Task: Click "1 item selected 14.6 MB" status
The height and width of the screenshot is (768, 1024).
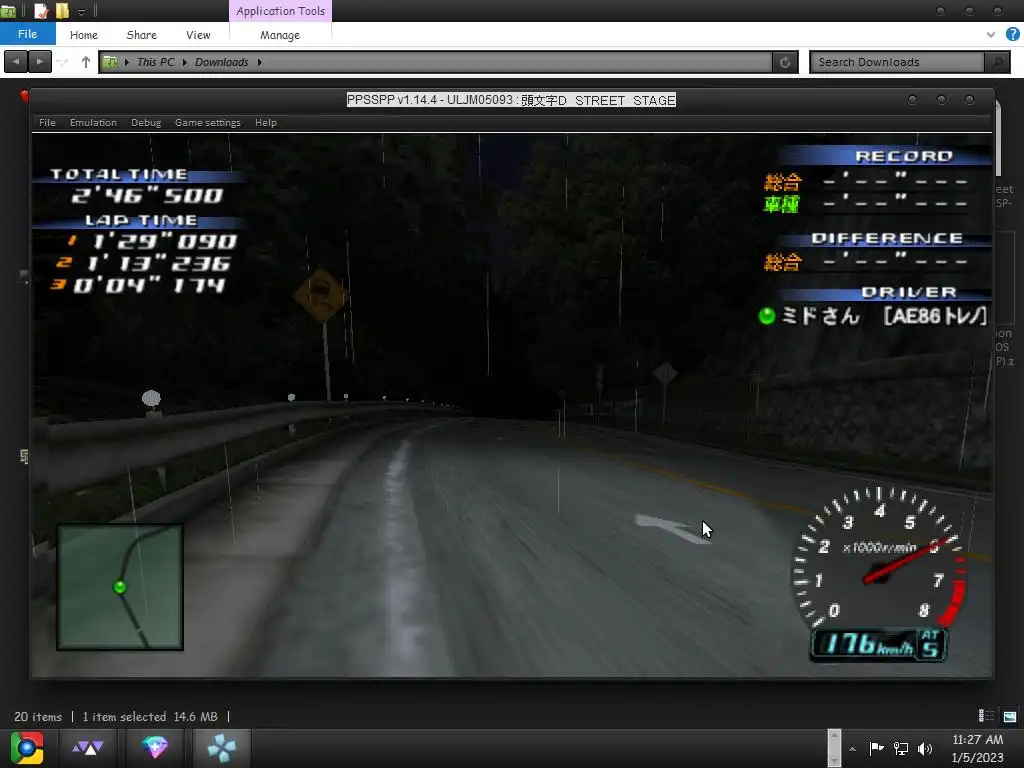Action: pyautogui.click(x=150, y=716)
